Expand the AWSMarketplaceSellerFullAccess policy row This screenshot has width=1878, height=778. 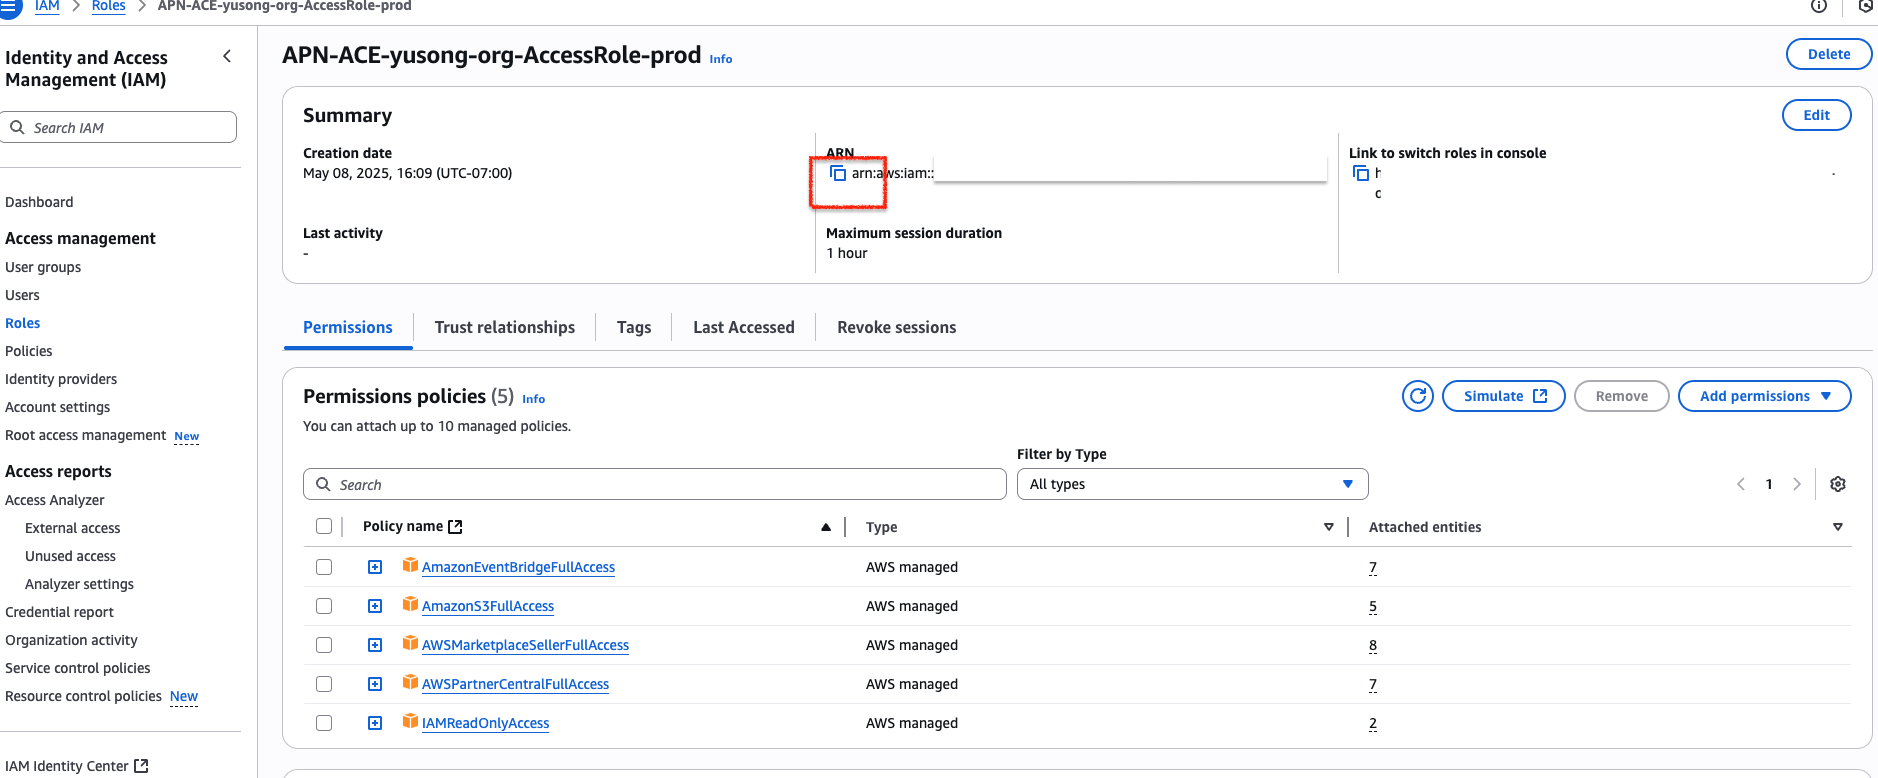pos(375,645)
